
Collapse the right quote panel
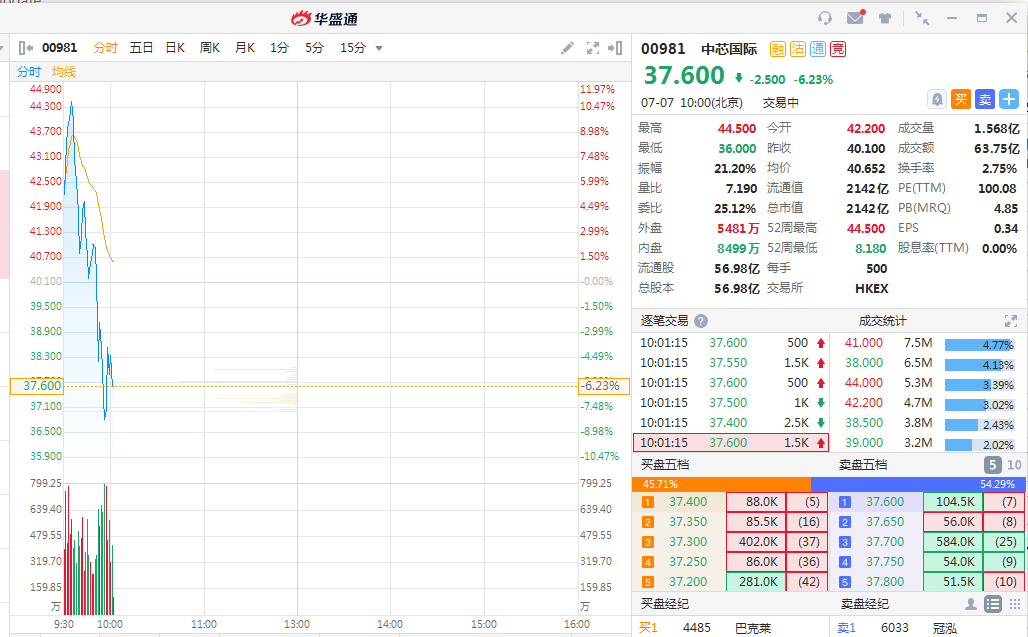tap(616, 48)
